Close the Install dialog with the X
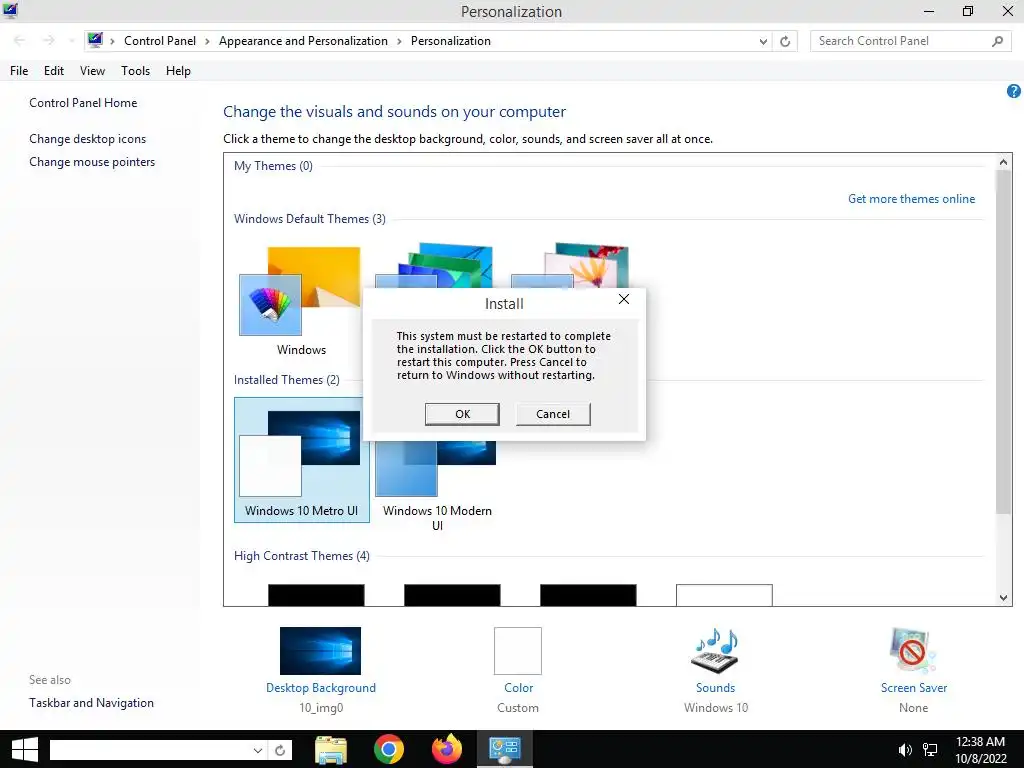The image size is (1024, 768). tap(624, 299)
